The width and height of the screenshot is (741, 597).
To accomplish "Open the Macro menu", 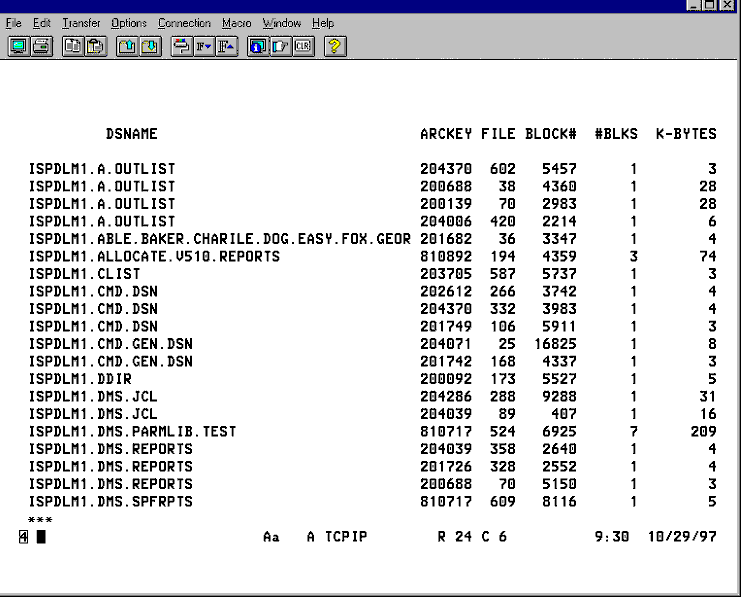I will point(236,23).
